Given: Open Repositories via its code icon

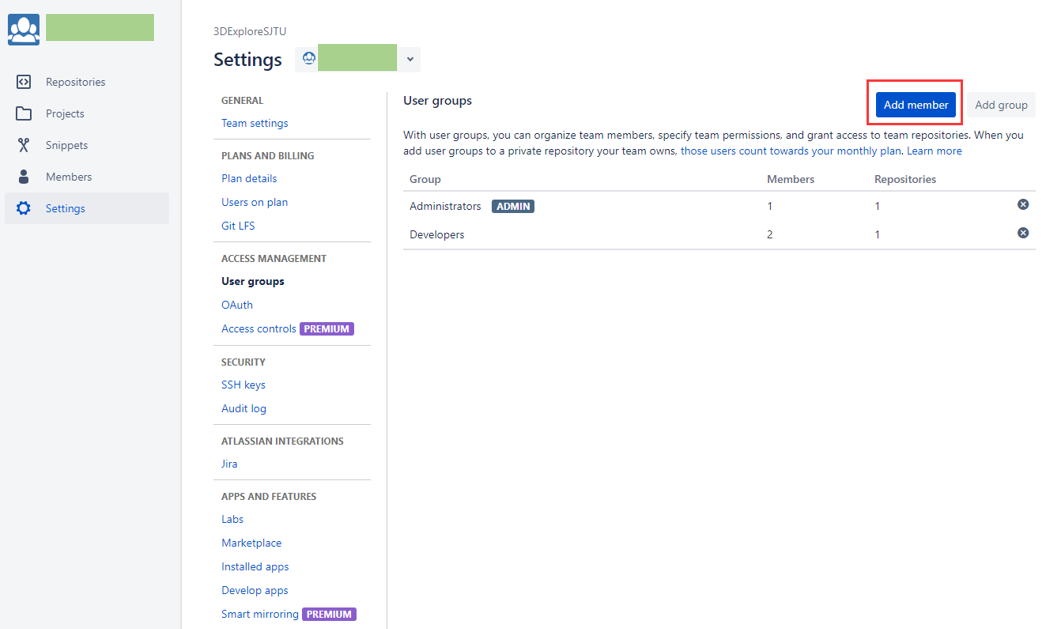Looking at the screenshot, I should [23, 82].
